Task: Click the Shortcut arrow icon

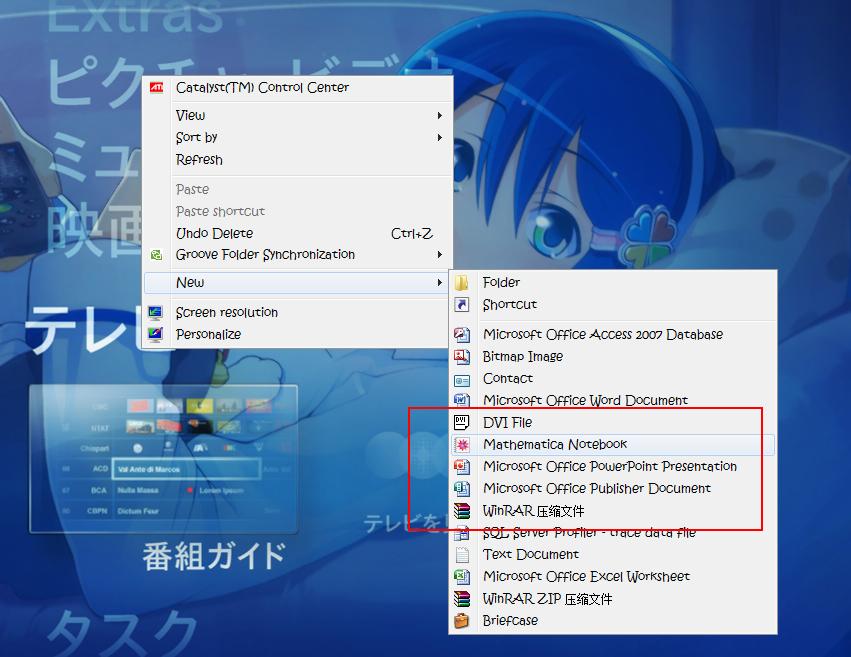Action: (461, 304)
